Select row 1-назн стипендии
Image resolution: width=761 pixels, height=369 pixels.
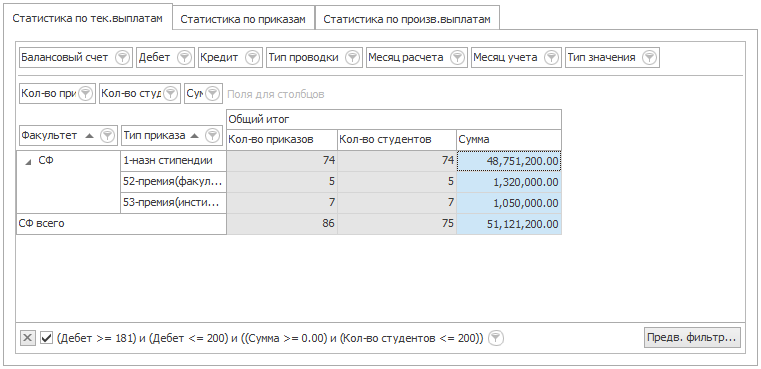(173, 161)
